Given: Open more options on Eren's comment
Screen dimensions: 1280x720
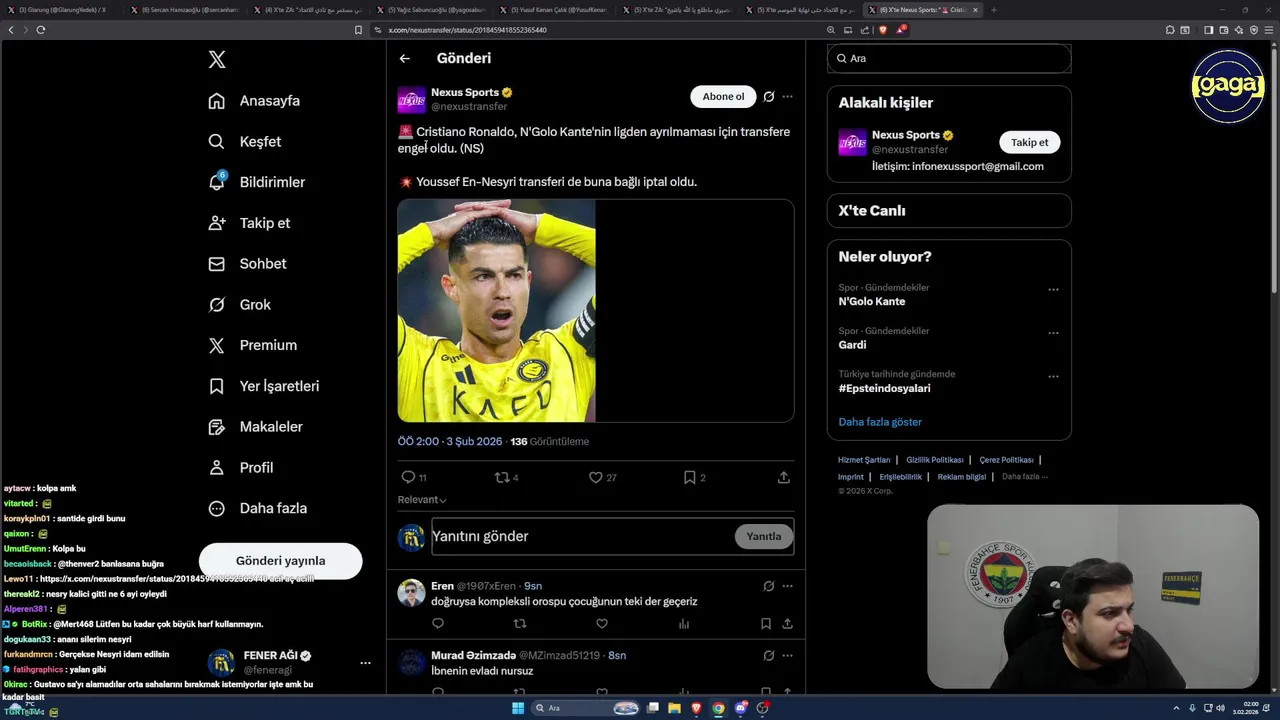Looking at the screenshot, I should click(788, 586).
